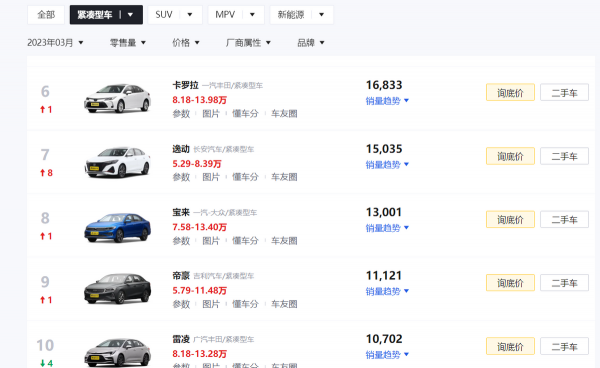Click the 8.18-13.28万 price of 雷凌
This screenshot has width=600, height=368.
[199, 354]
